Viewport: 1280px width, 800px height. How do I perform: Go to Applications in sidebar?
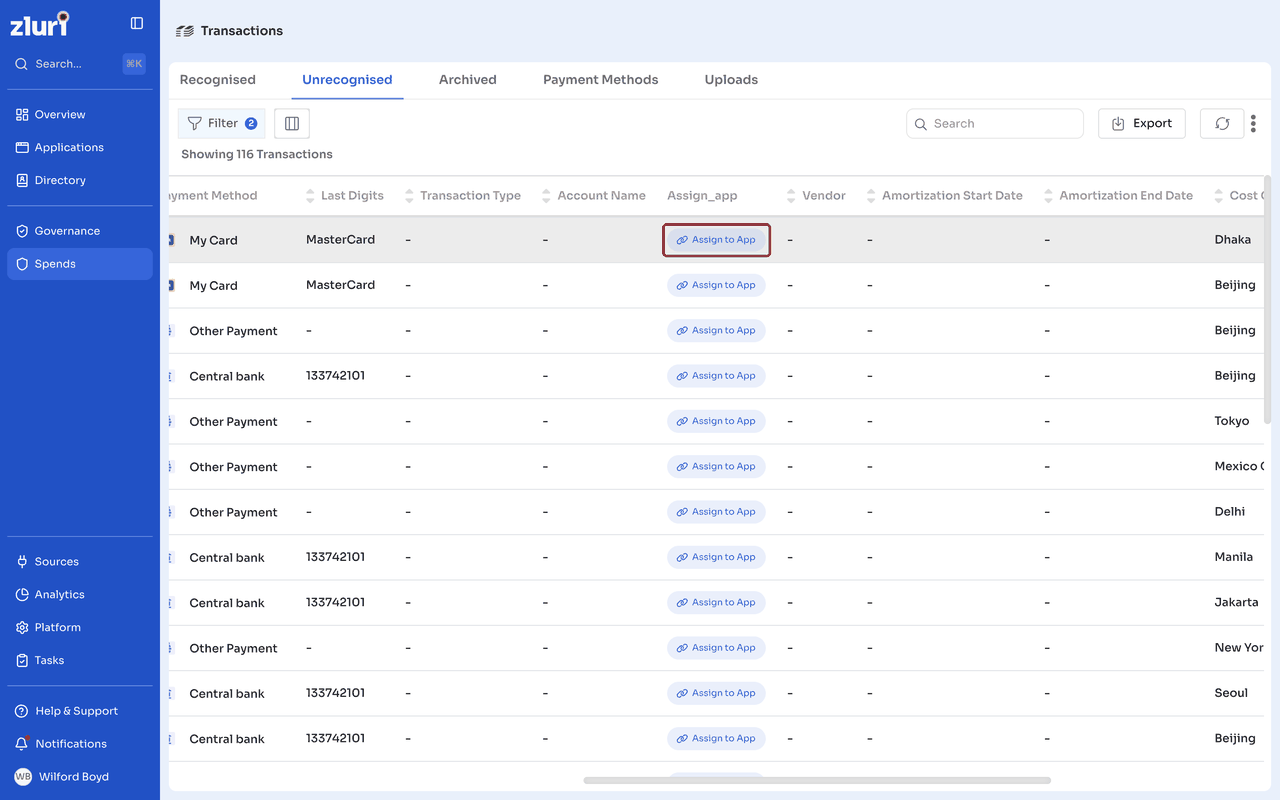pyautogui.click(x=80, y=148)
